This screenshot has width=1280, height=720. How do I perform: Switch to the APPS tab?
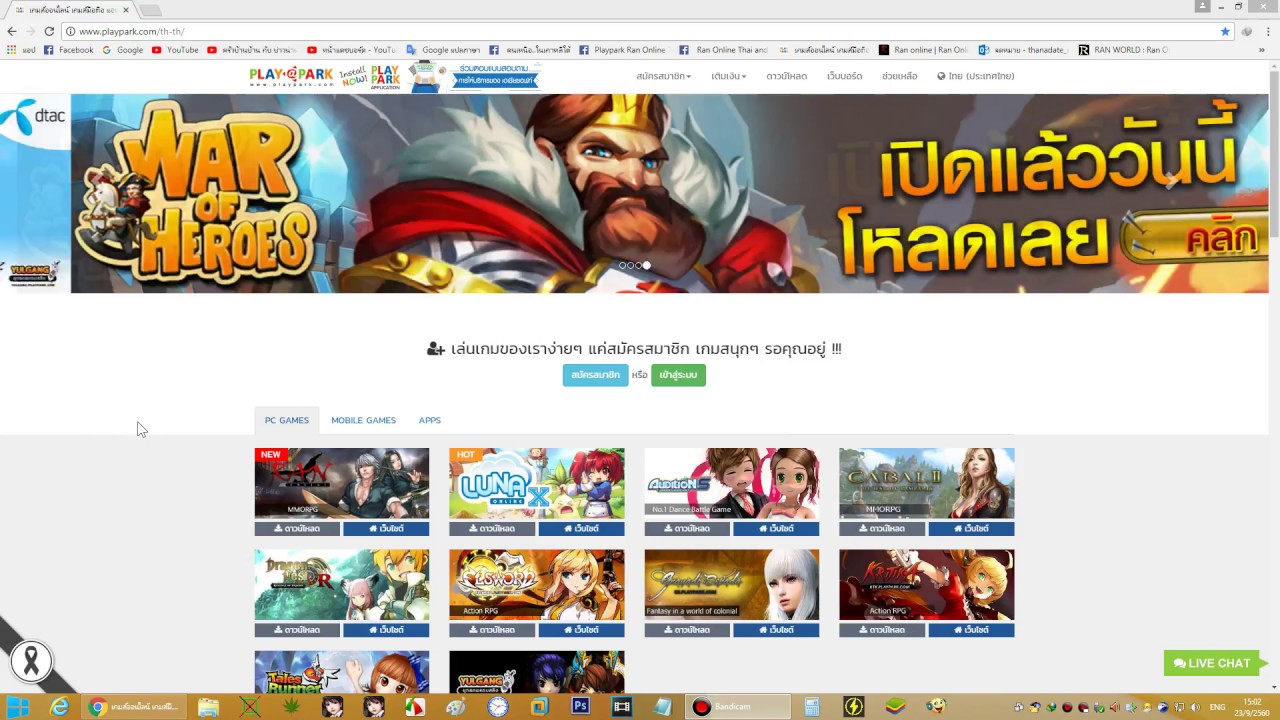click(430, 420)
